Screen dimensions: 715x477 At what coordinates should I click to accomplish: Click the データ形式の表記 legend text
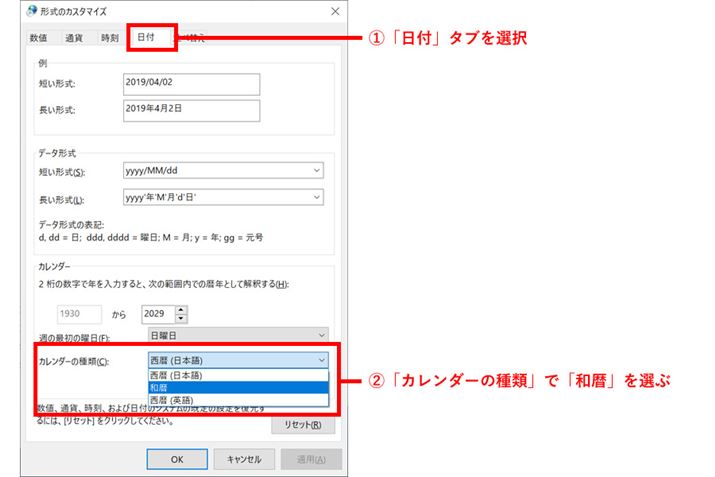tap(151, 231)
